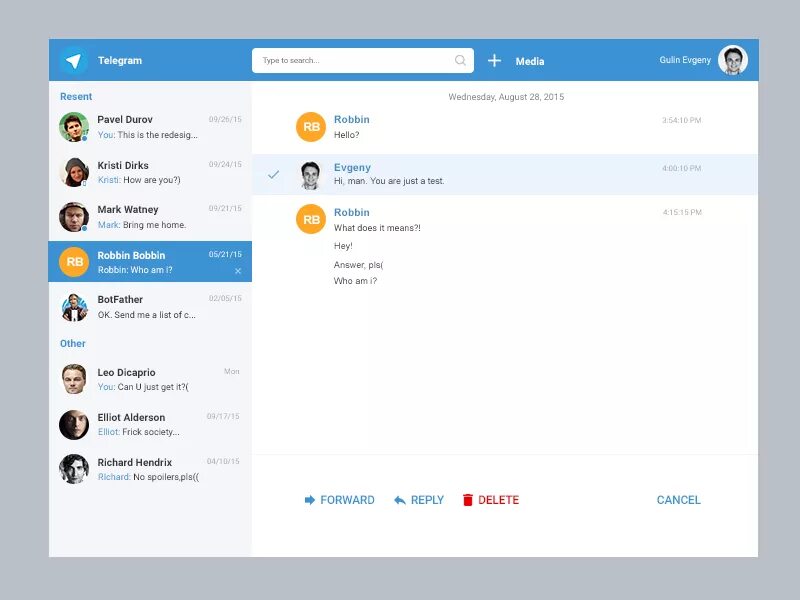The image size is (800, 600).
Task: Click the 4:00:10 PM timestamp
Action: click(682, 168)
